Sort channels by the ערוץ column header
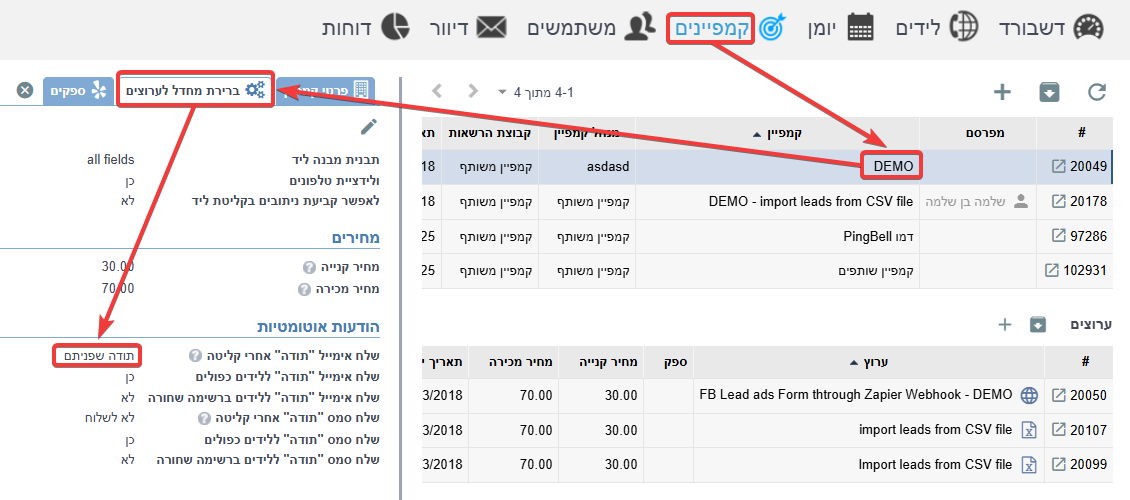 pos(868,362)
